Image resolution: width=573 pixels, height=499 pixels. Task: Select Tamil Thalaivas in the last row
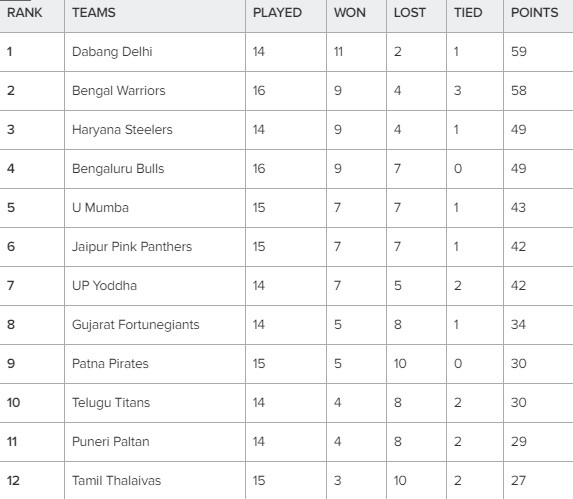117,481
